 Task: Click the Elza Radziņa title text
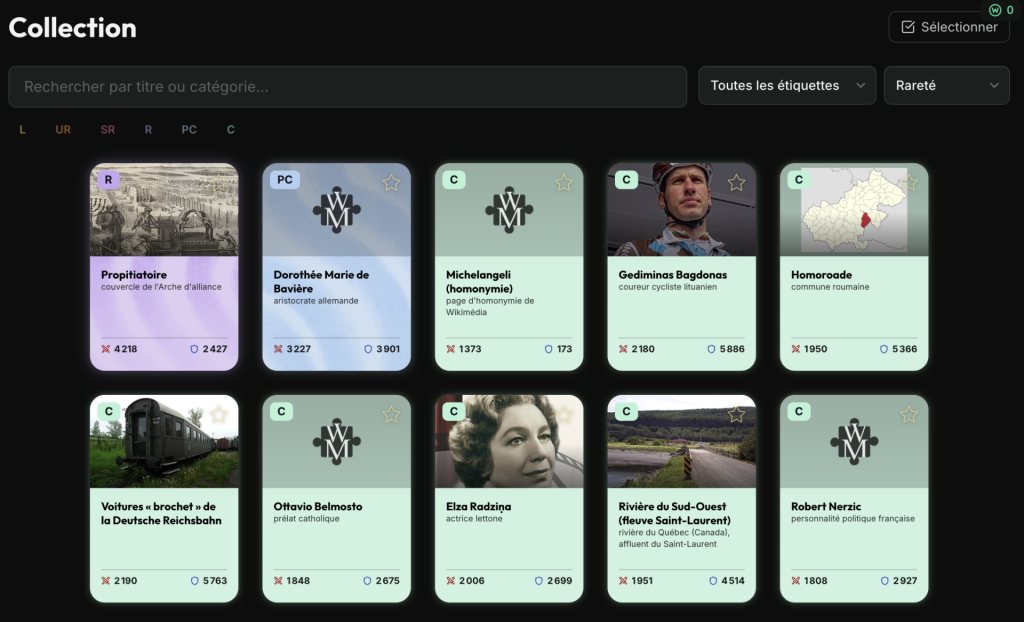[x=479, y=506]
